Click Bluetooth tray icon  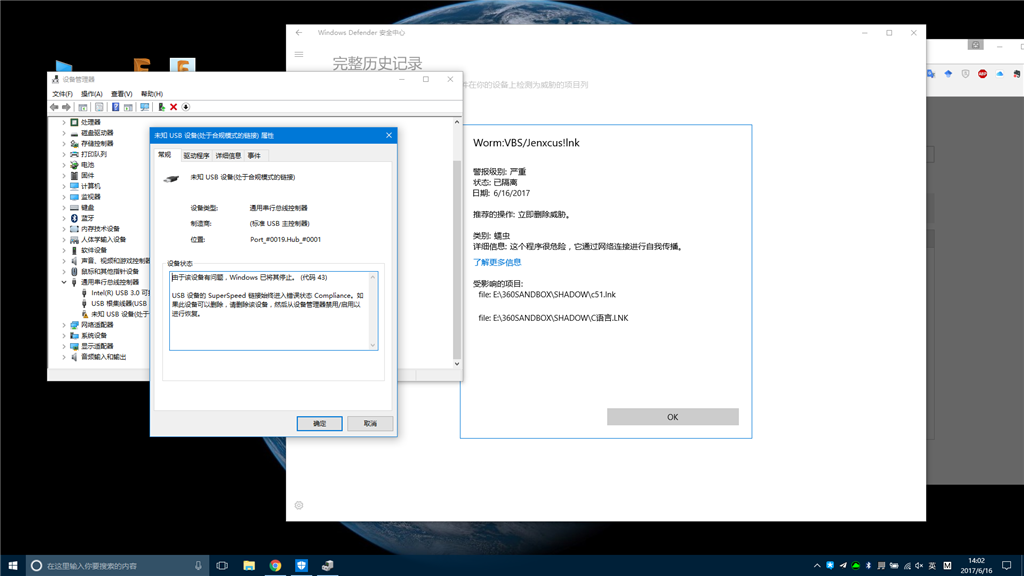tap(869, 566)
